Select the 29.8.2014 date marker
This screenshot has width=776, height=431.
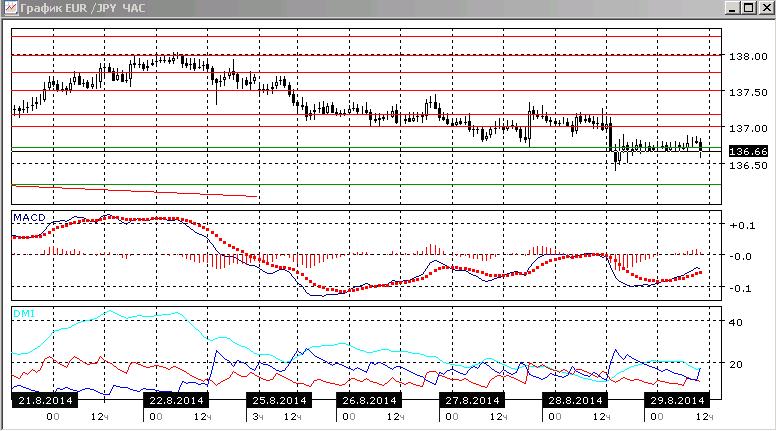click(x=677, y=400)
